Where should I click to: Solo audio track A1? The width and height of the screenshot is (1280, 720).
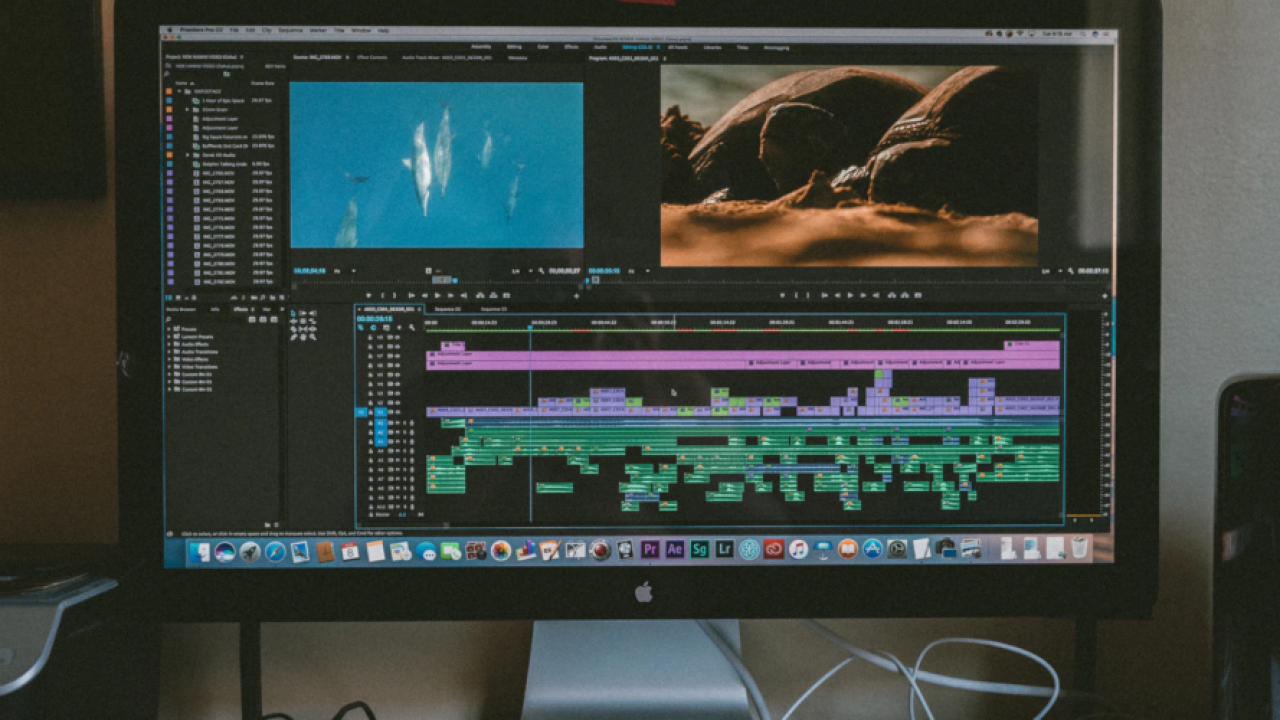[404, 423]
